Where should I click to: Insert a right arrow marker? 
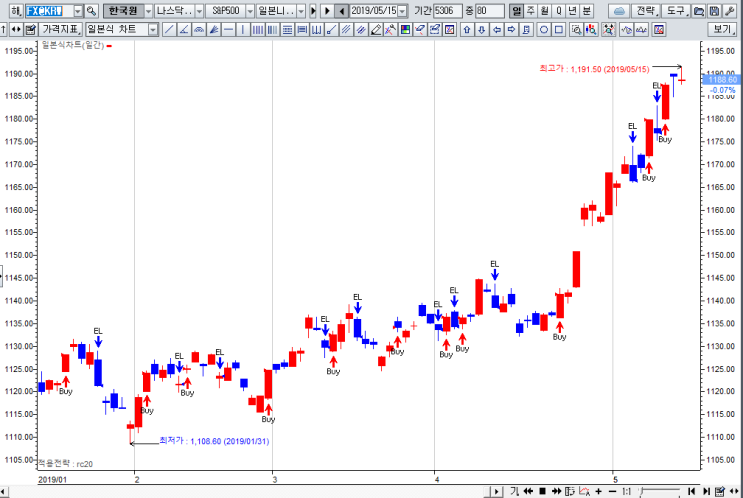(x=511, y=30)
